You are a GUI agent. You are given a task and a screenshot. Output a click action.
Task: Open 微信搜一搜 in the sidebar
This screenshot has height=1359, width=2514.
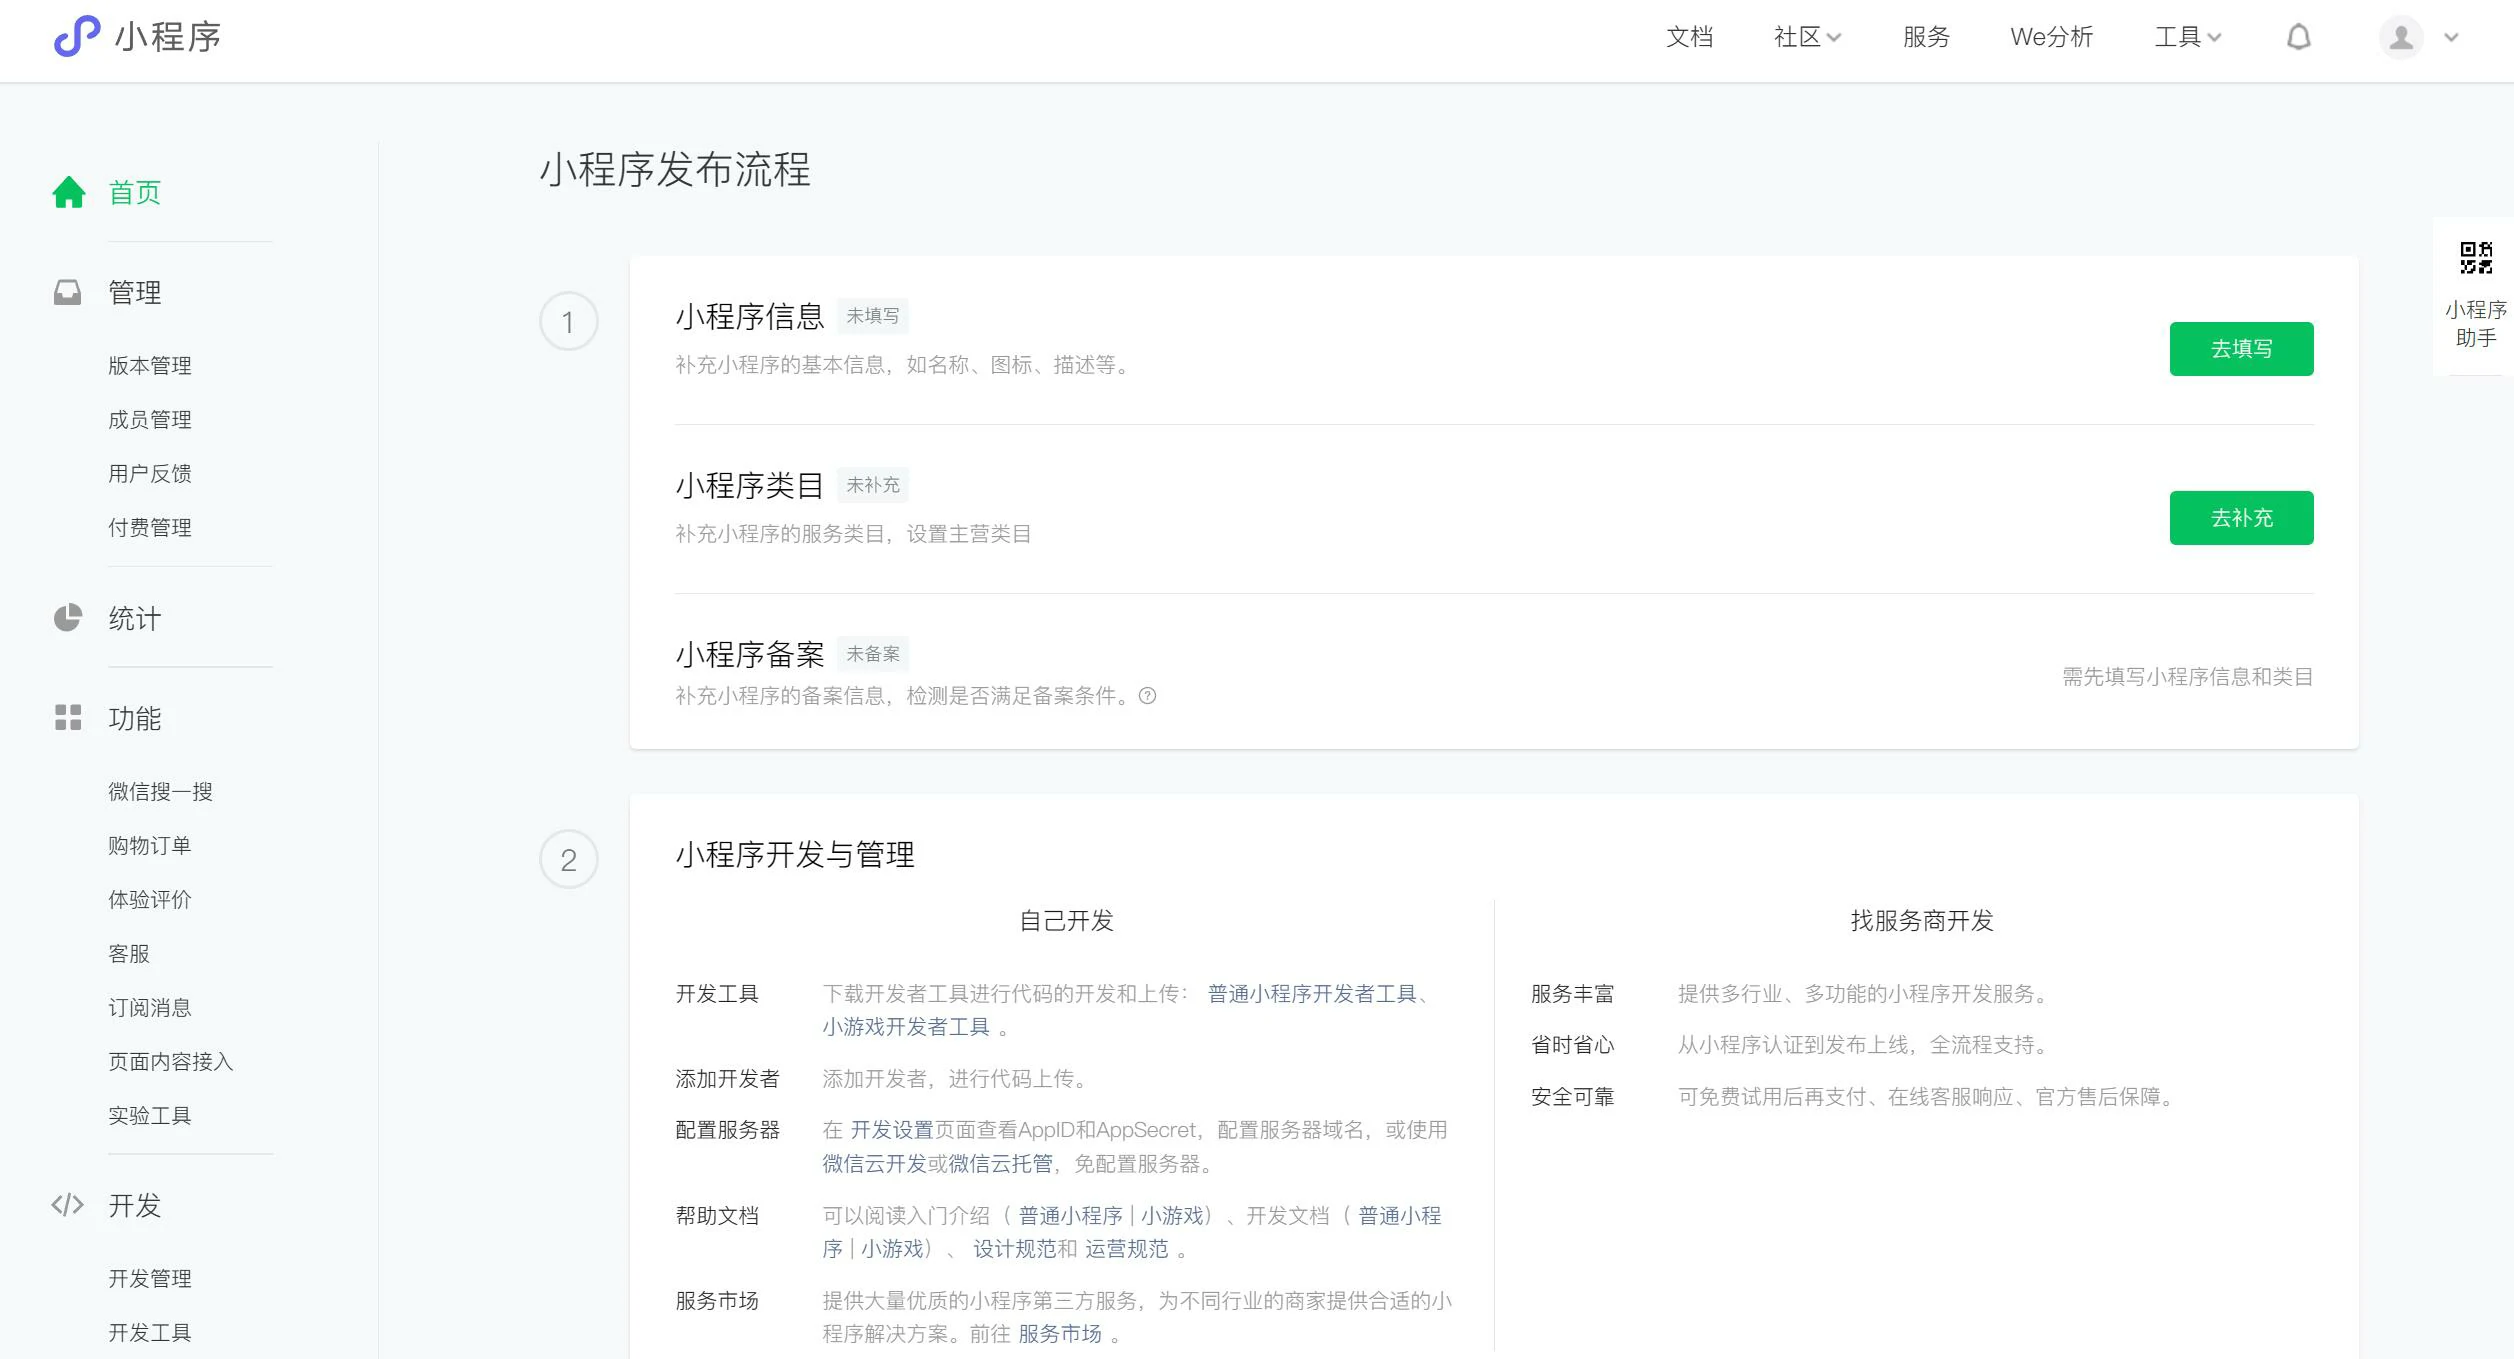pos(160,791)
